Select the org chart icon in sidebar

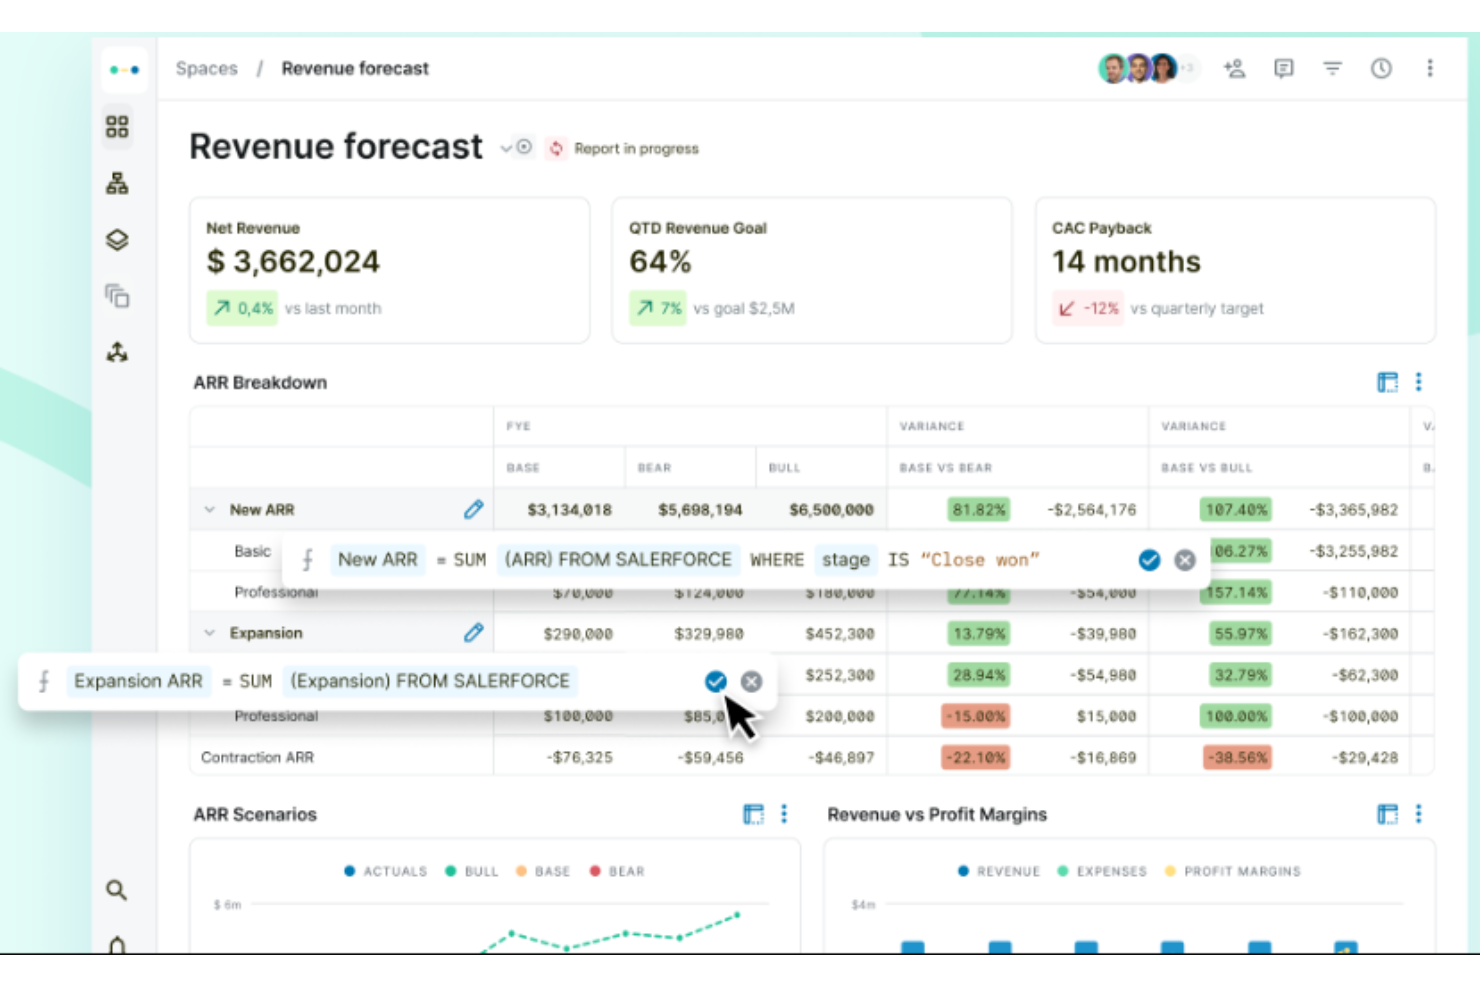click(117, 183)
